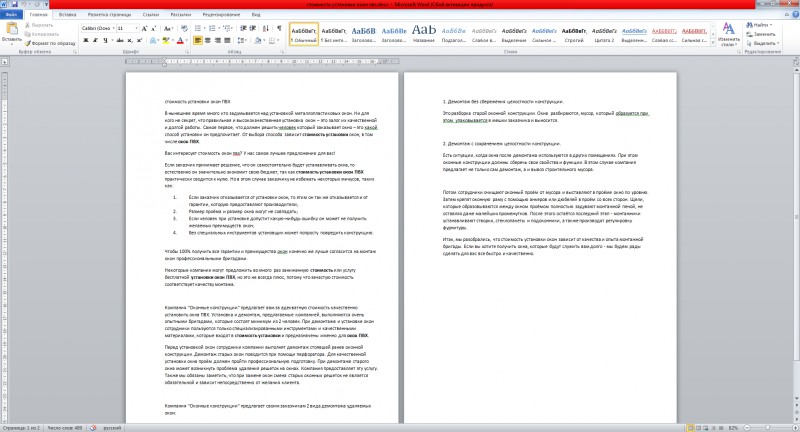
Task: Click the zoom out minus button
Action: pos(746,428)
